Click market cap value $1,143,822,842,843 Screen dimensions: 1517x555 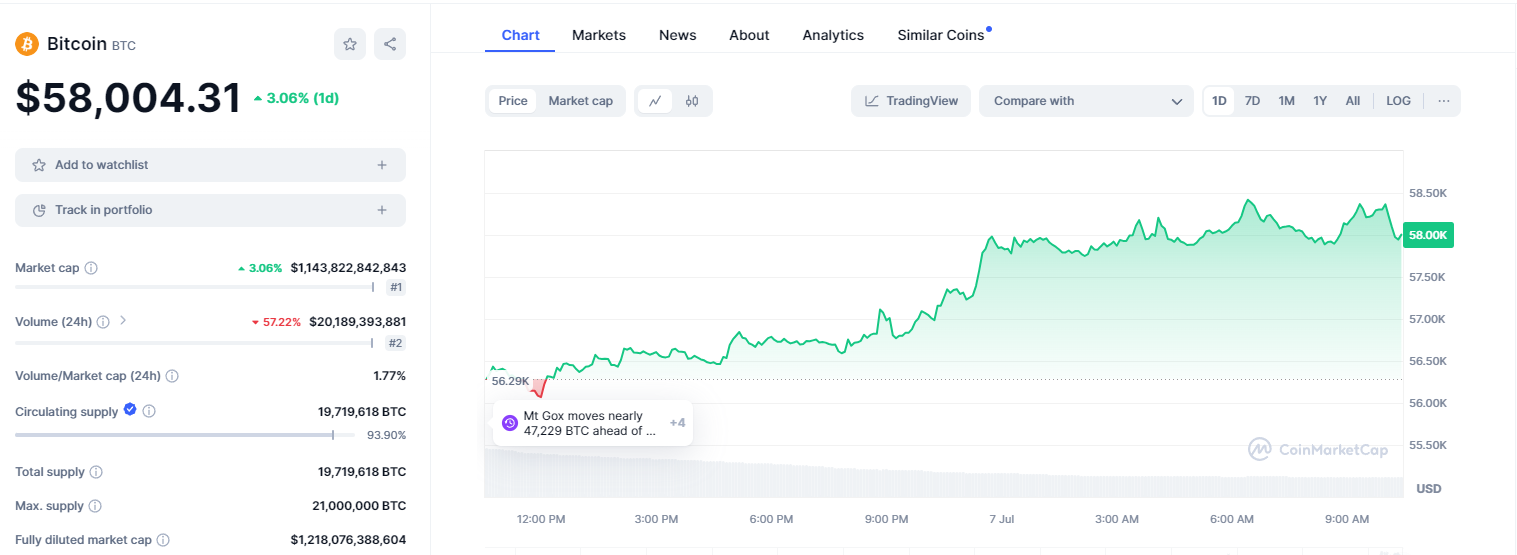[348, 268]
